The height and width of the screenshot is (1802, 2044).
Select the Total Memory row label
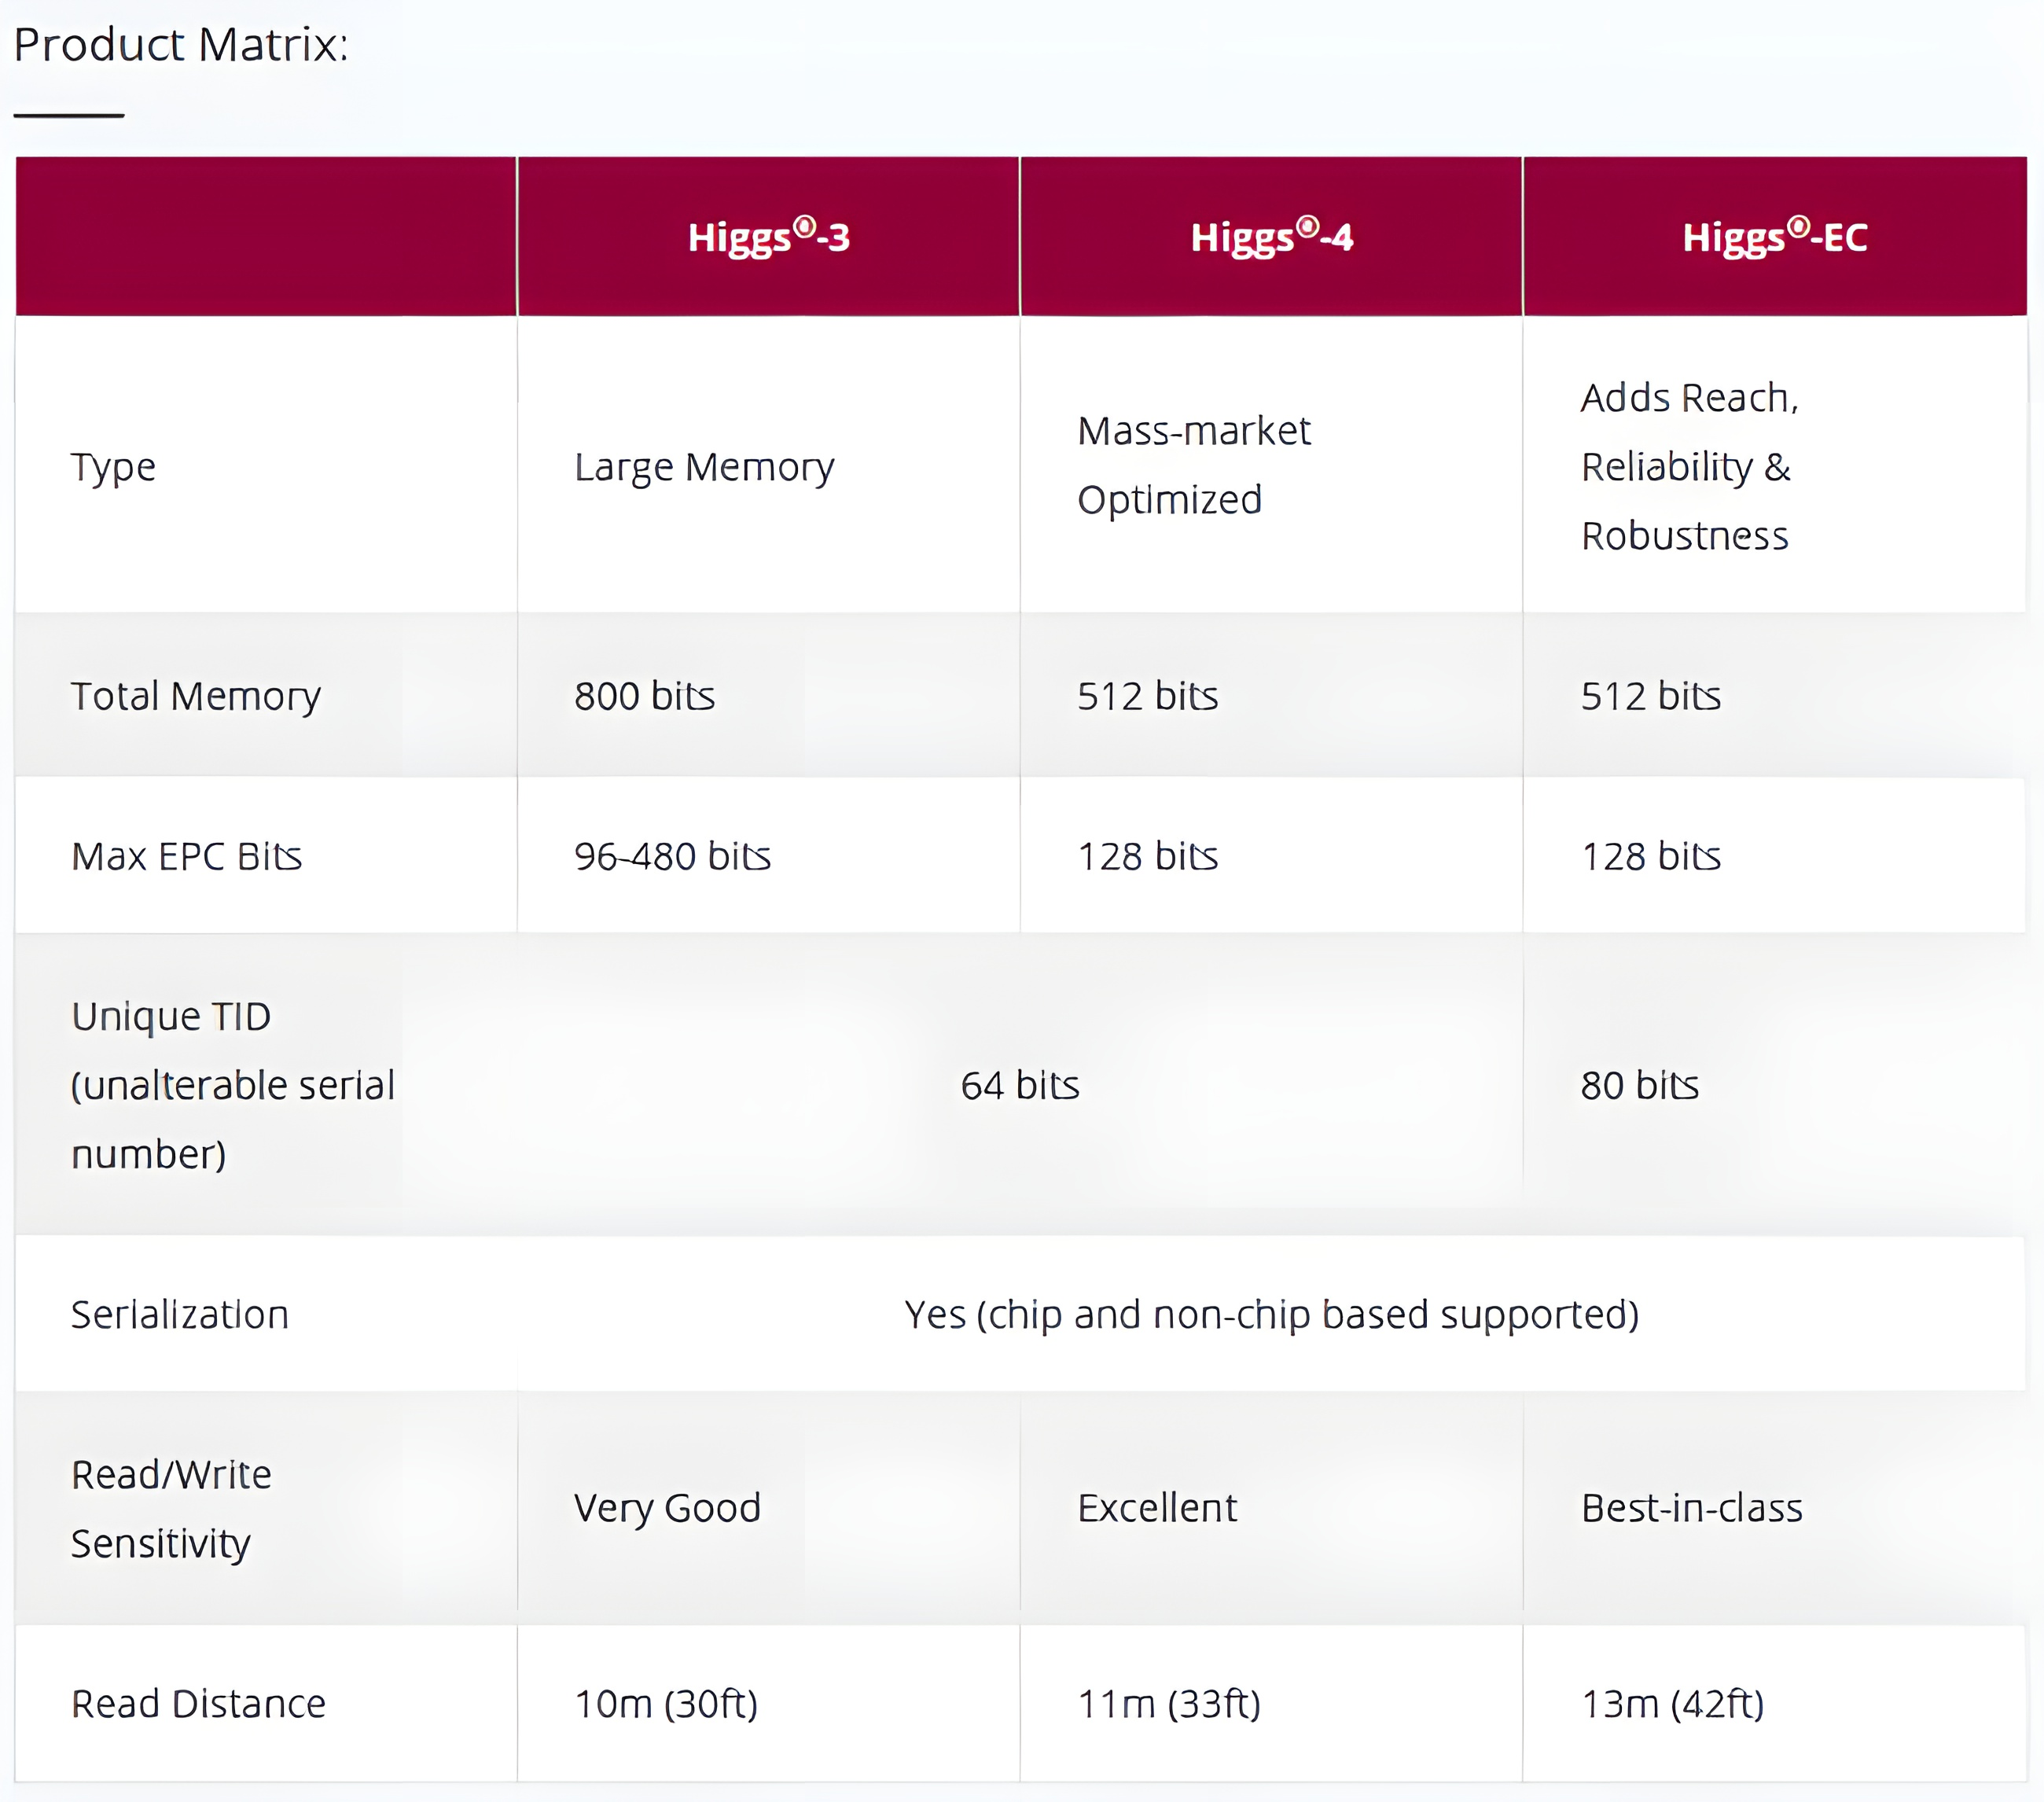tap(196, 696)
